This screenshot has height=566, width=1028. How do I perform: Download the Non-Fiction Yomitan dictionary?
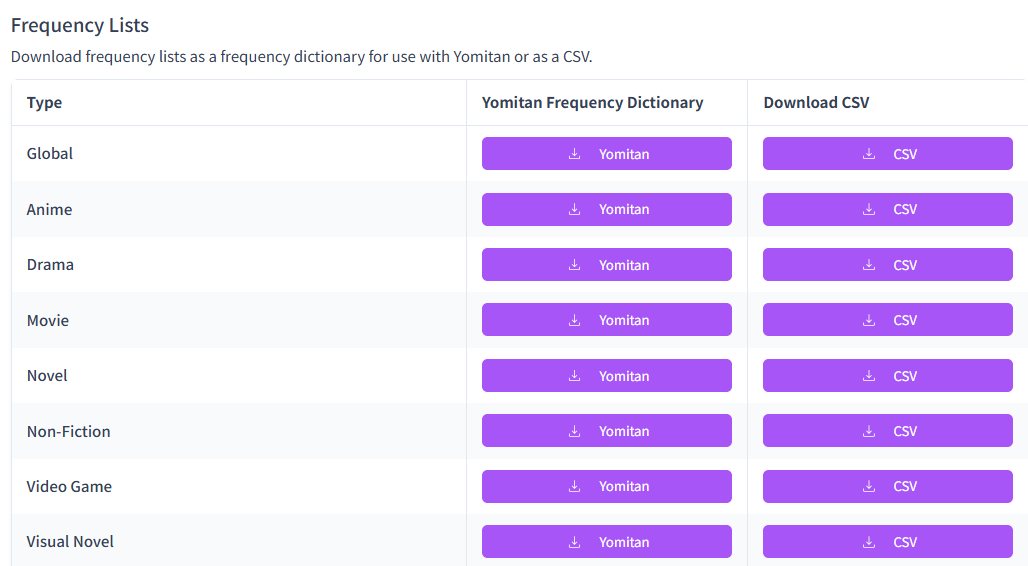coord(606,431)
